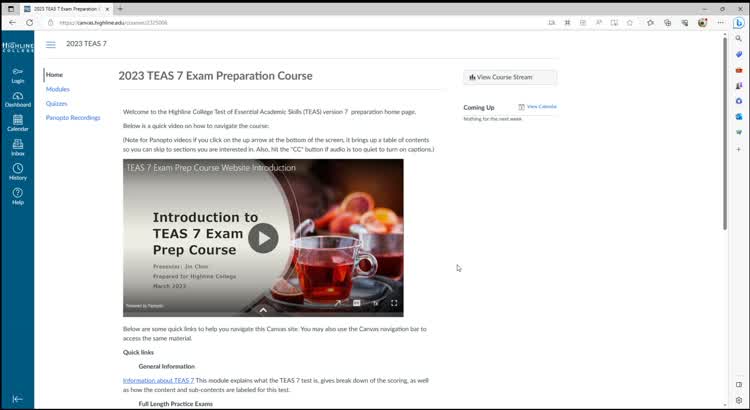Click the View Course Stream button
The image size is (750, 410).
[510, 77]
